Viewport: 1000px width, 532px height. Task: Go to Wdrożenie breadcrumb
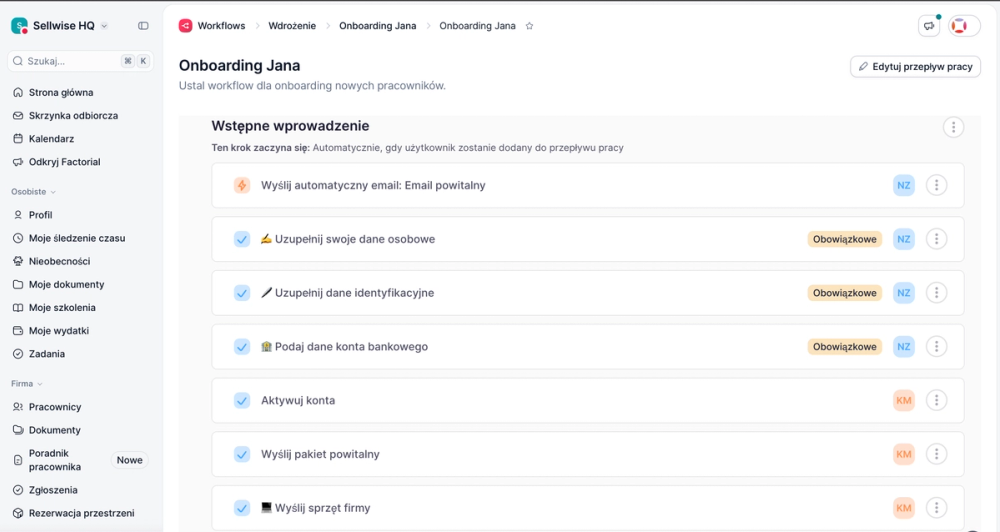pyautogui.click(x=292, y=26)
